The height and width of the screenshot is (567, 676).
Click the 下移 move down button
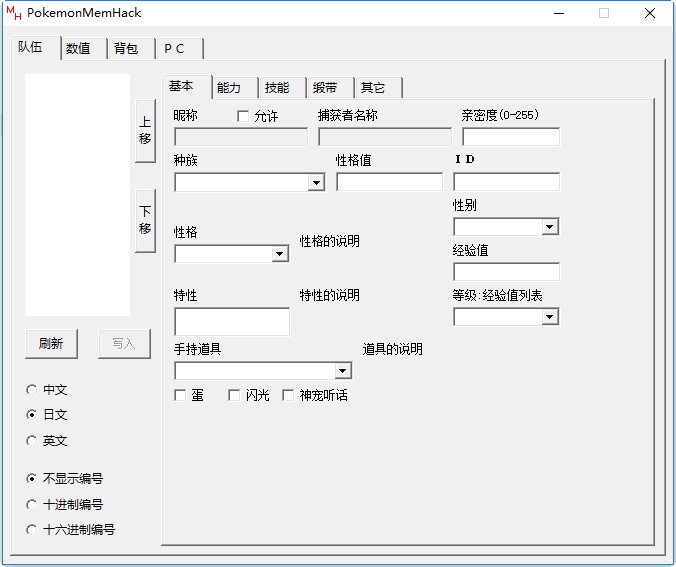[145, 221]
